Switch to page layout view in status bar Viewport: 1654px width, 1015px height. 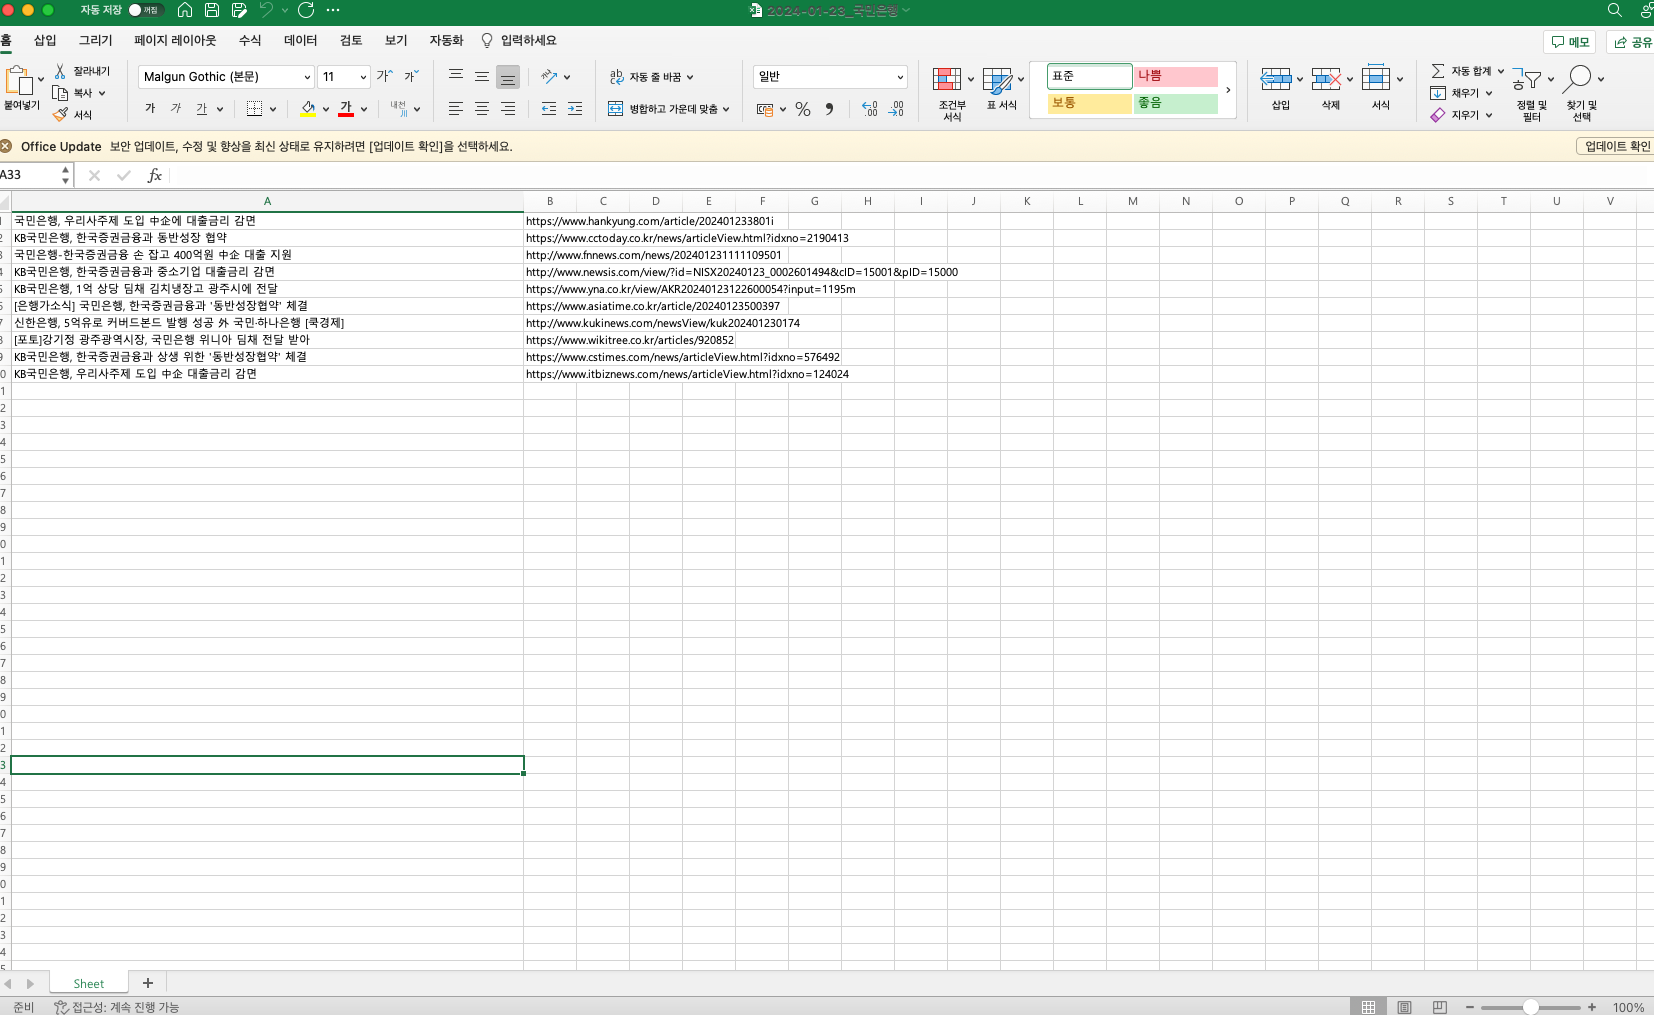[1404, 1007]
